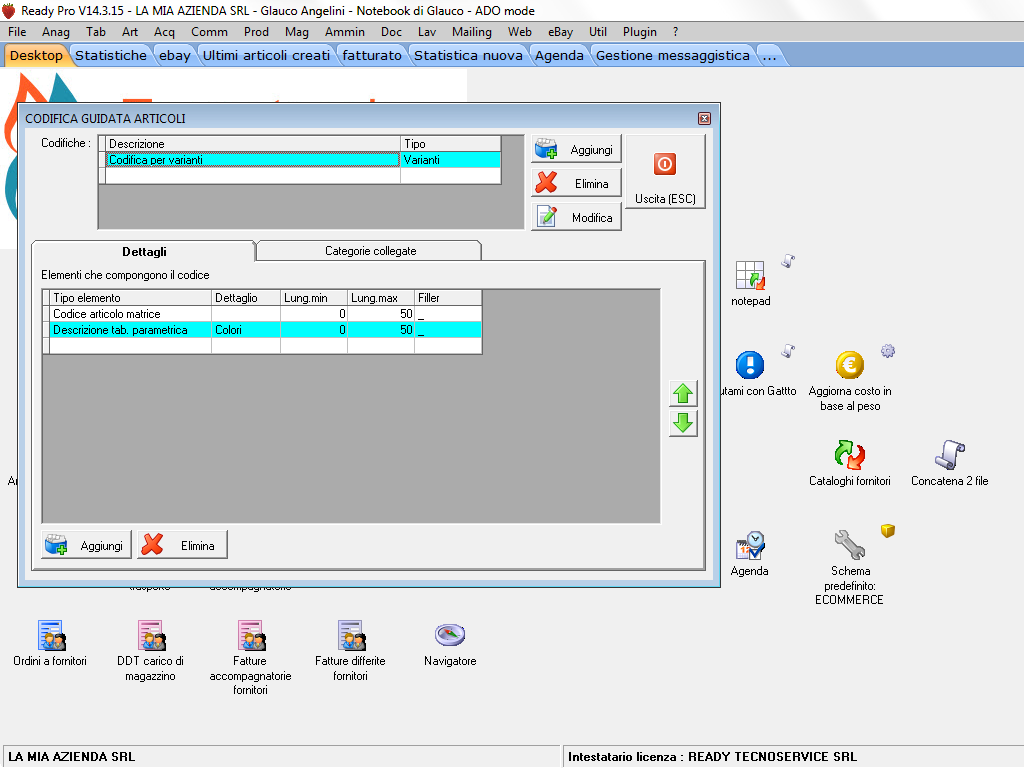Open the Web menu

pyautogui.click(x=520, y=32)
